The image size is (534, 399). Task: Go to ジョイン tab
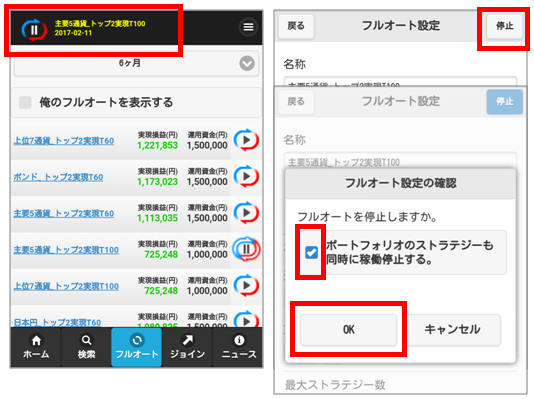tap(187, 347)
